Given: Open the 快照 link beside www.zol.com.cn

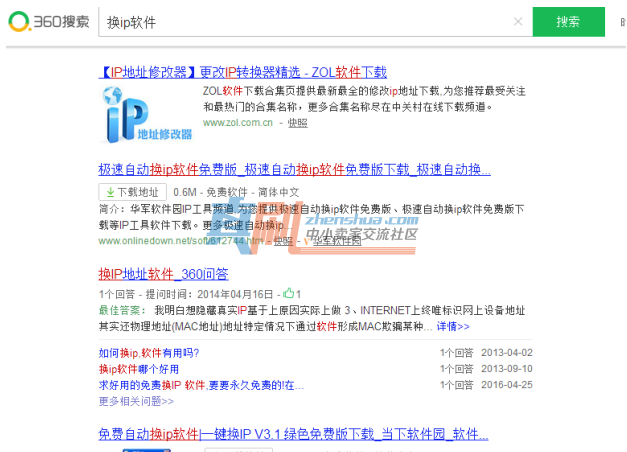Looking at the screenshot, I should pos(298,123).
